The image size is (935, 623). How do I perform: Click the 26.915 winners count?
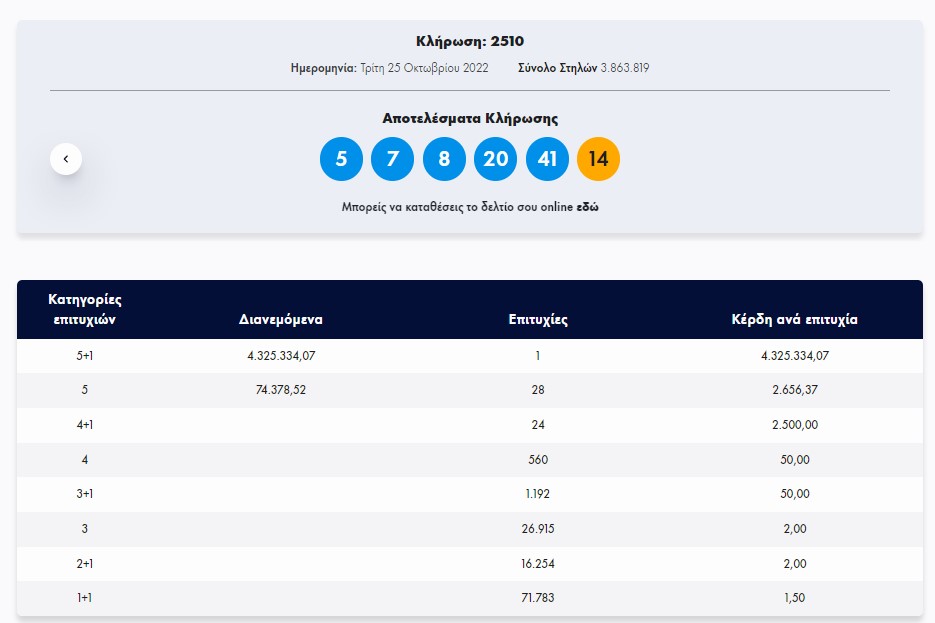click(x=538, y=529)
